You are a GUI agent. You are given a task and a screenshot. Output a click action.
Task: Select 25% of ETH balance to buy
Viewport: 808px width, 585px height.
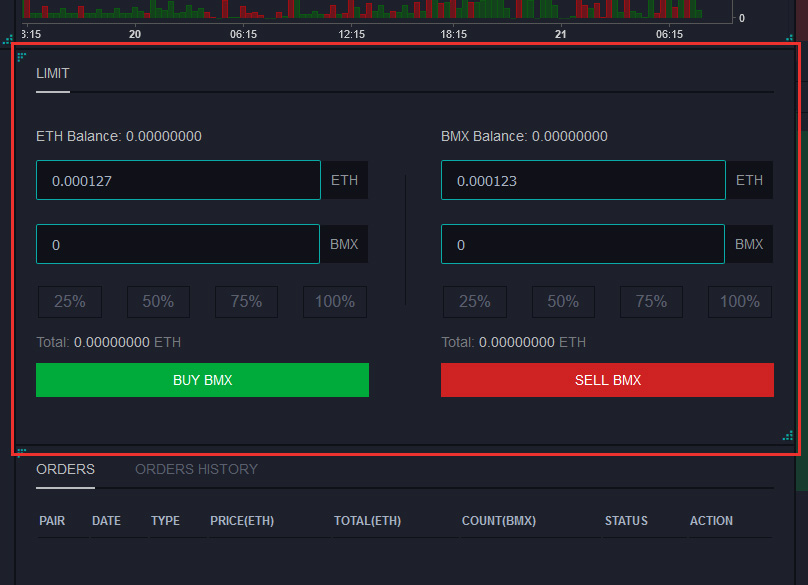[x=70, y=302]
